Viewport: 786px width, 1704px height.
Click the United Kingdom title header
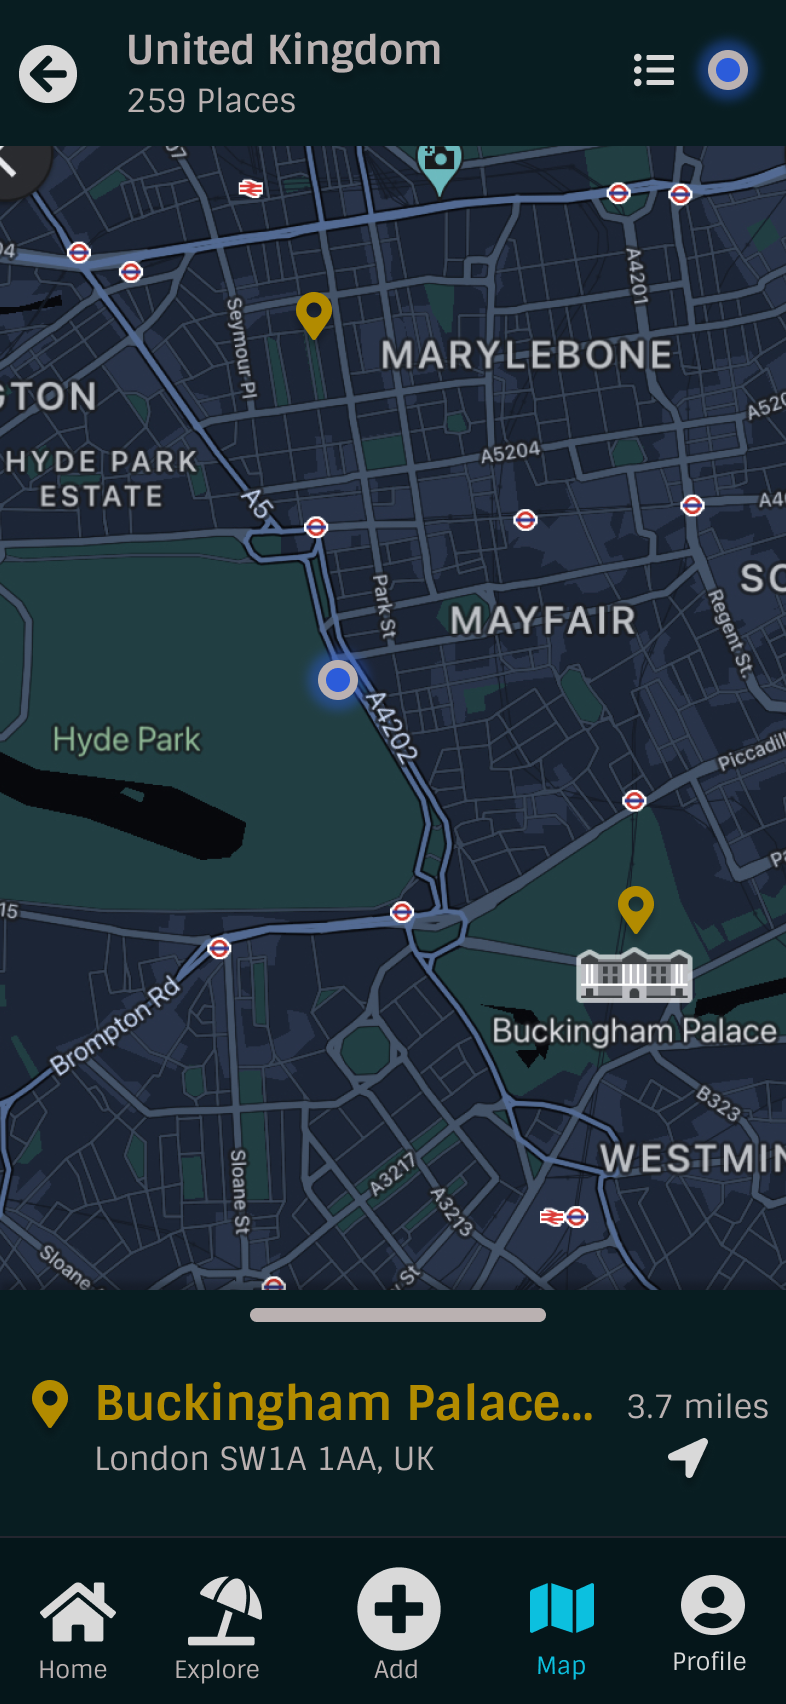pyautogui.click(x=284, y=50)
